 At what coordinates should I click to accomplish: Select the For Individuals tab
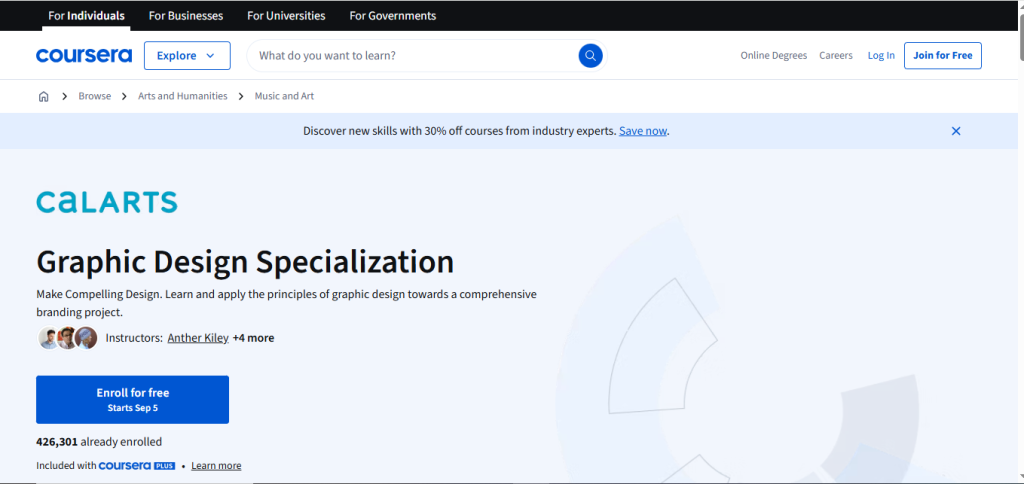point(86,16)
